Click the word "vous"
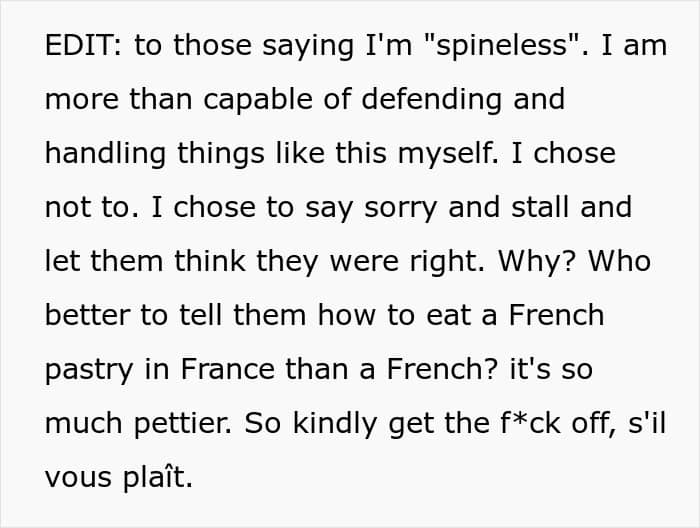 80,478
